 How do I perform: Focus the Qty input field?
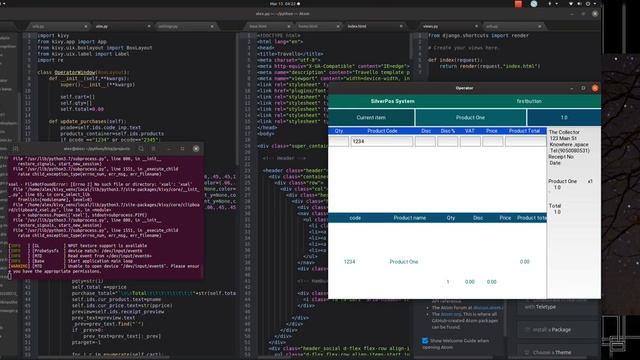click(338, 141)
